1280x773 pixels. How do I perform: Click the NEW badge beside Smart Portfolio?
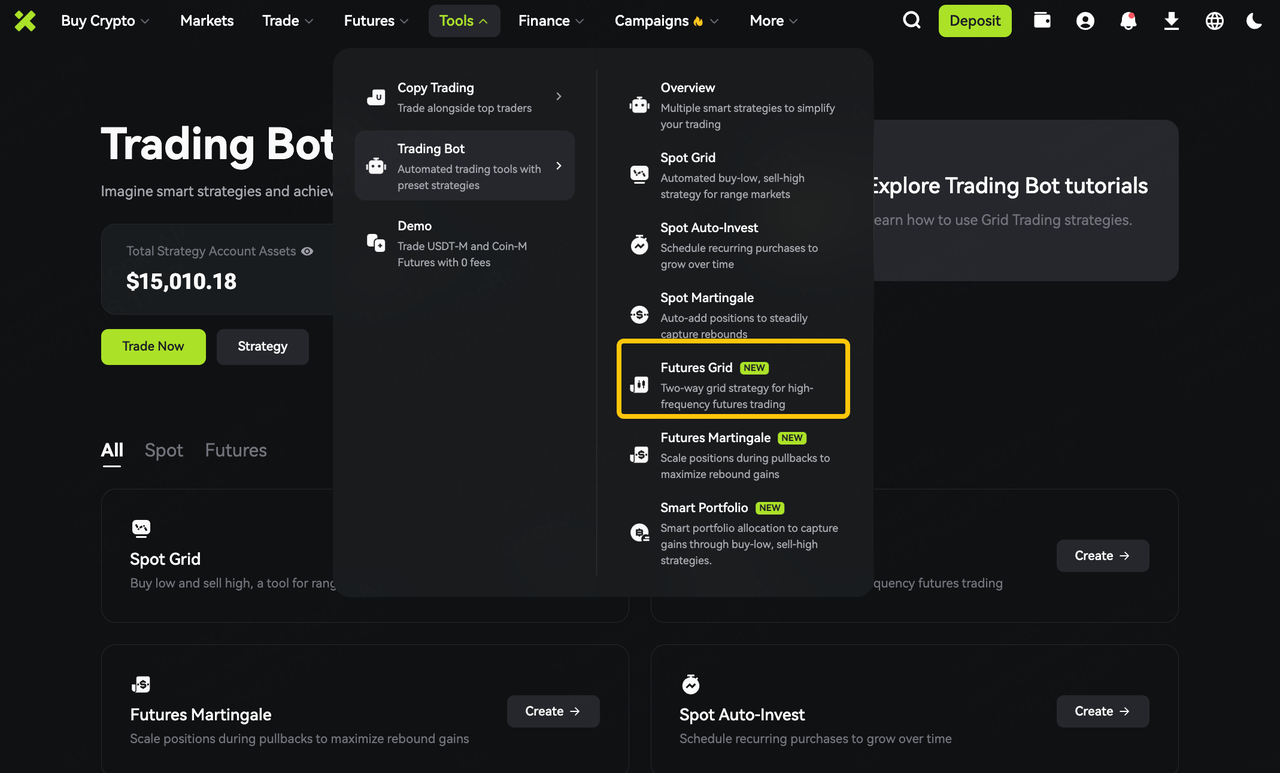pyautogui.click(x=770, y=508)
